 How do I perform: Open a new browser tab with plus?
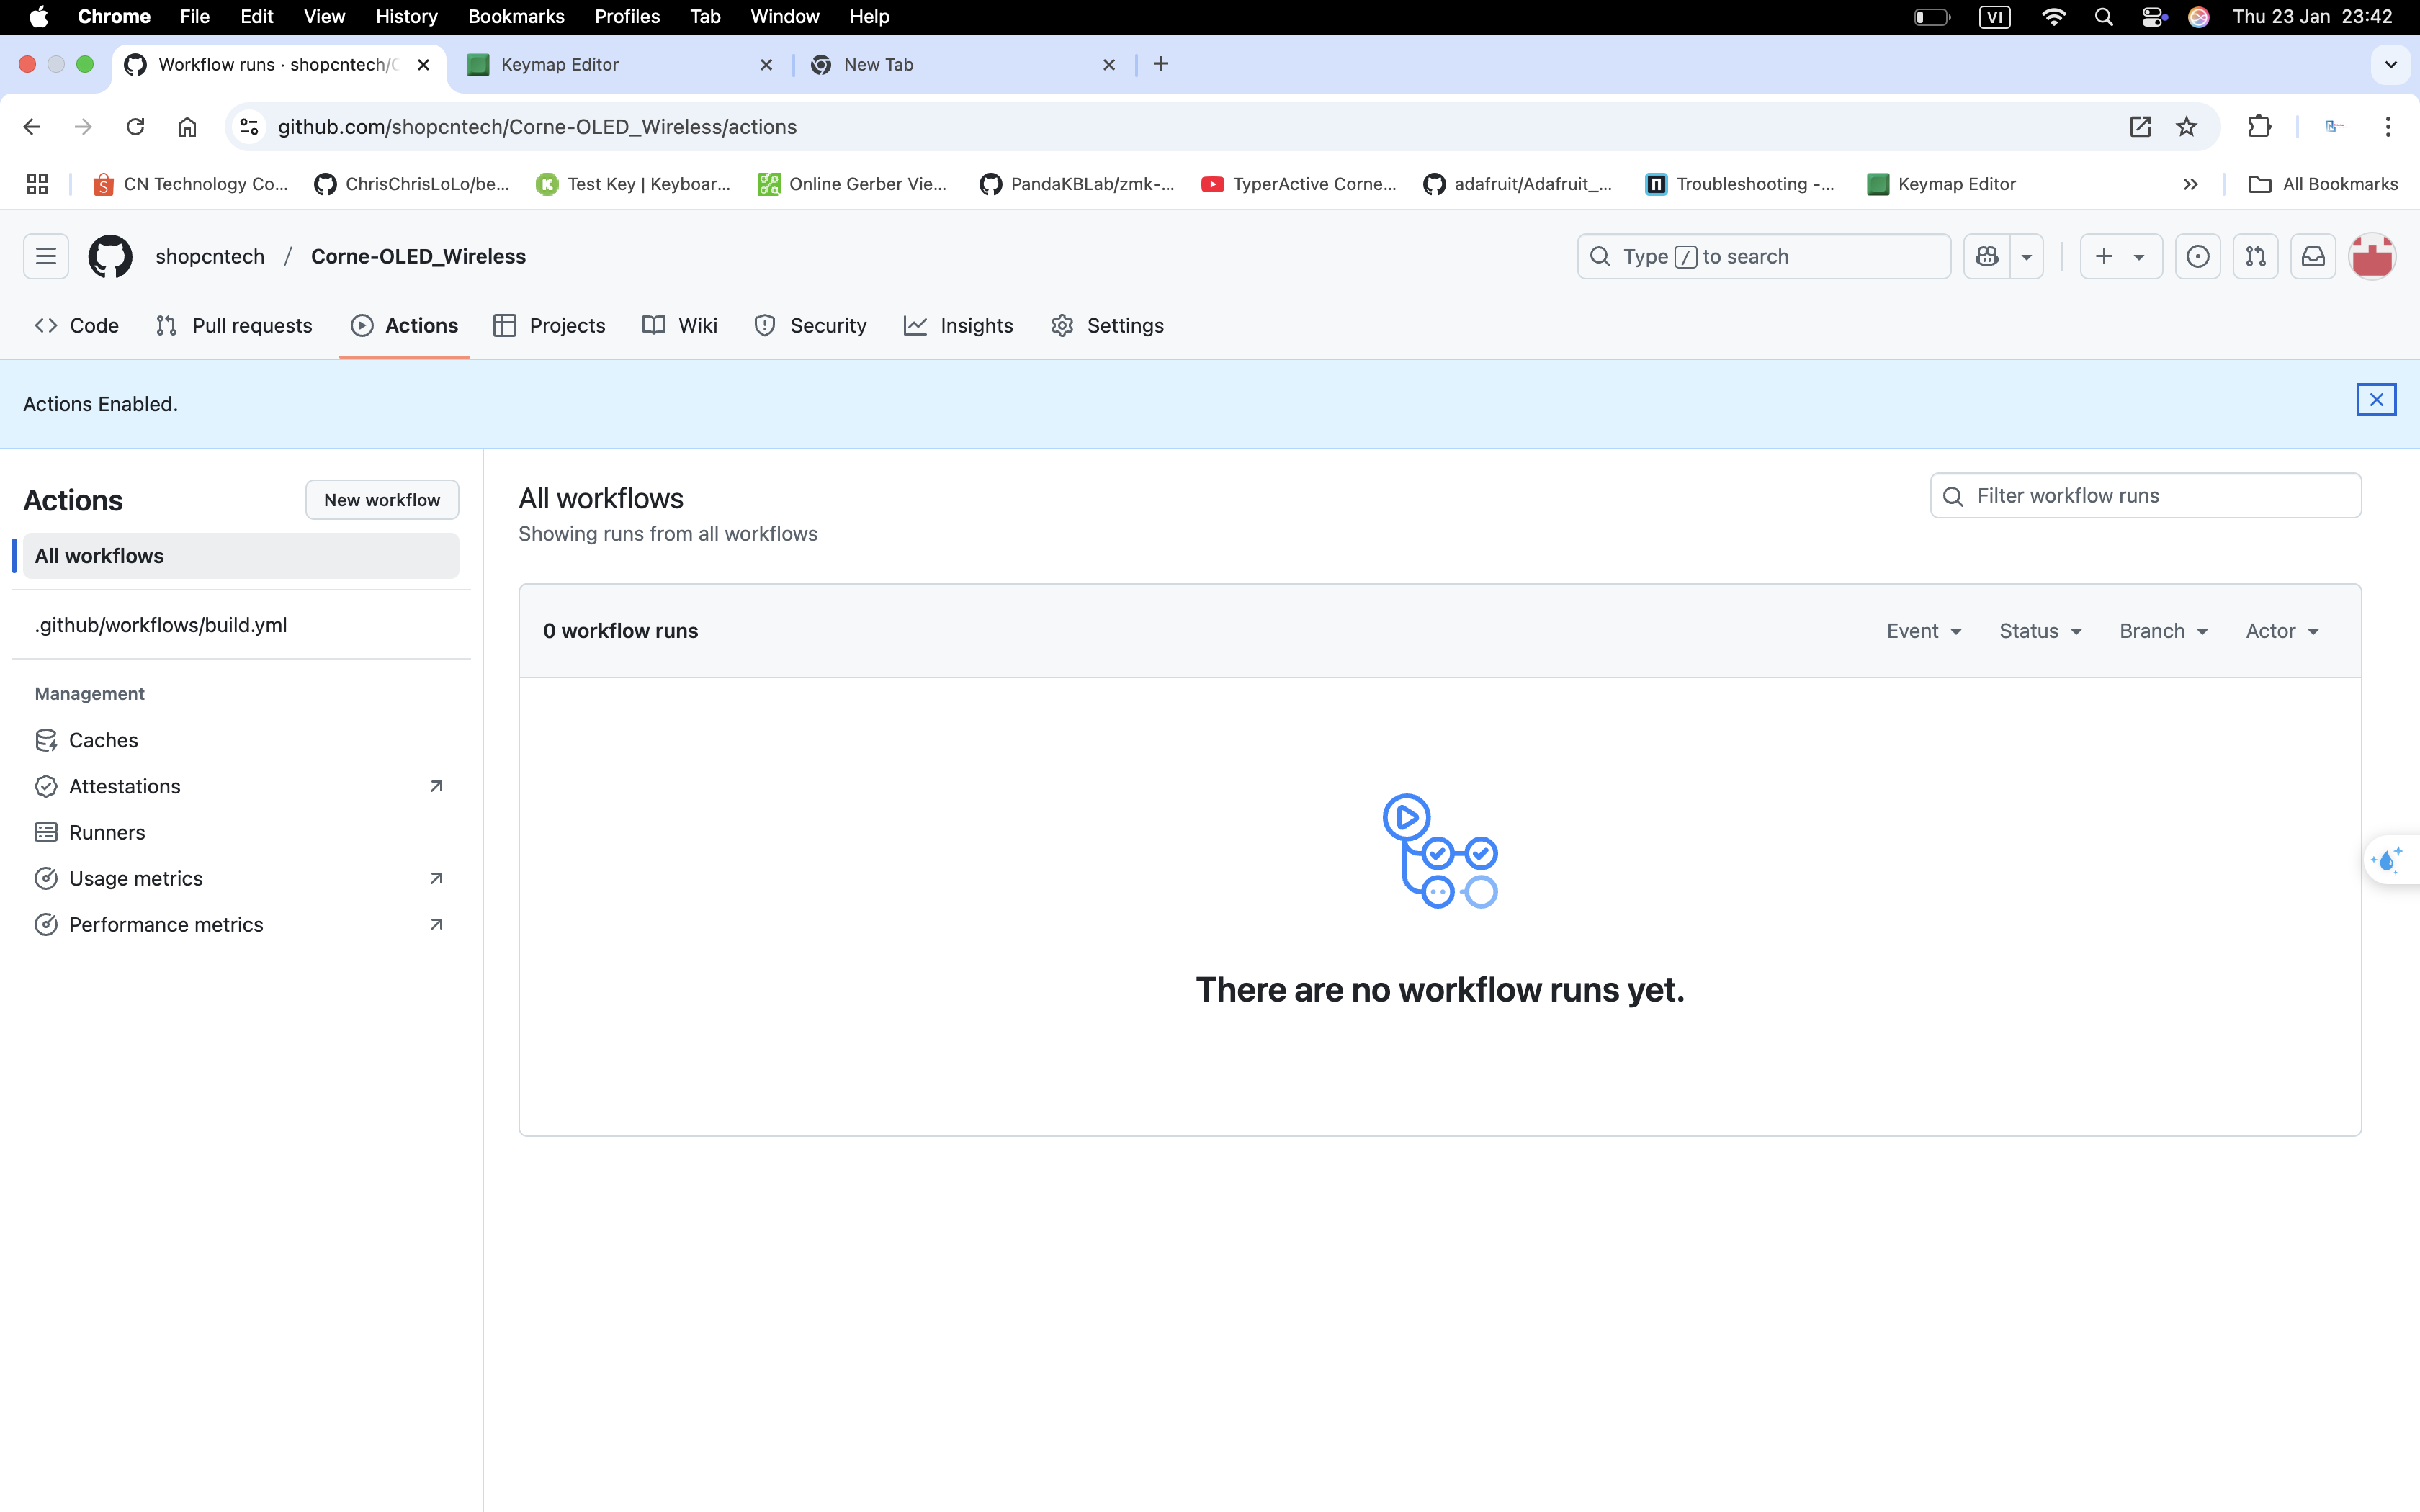point(1161,64)
